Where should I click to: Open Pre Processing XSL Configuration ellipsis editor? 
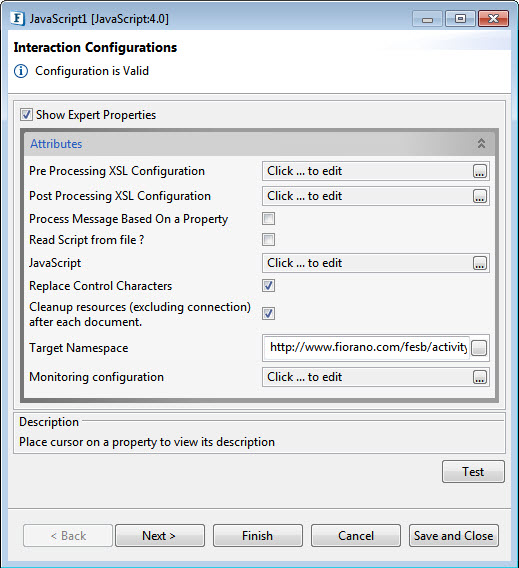[480, 171]
